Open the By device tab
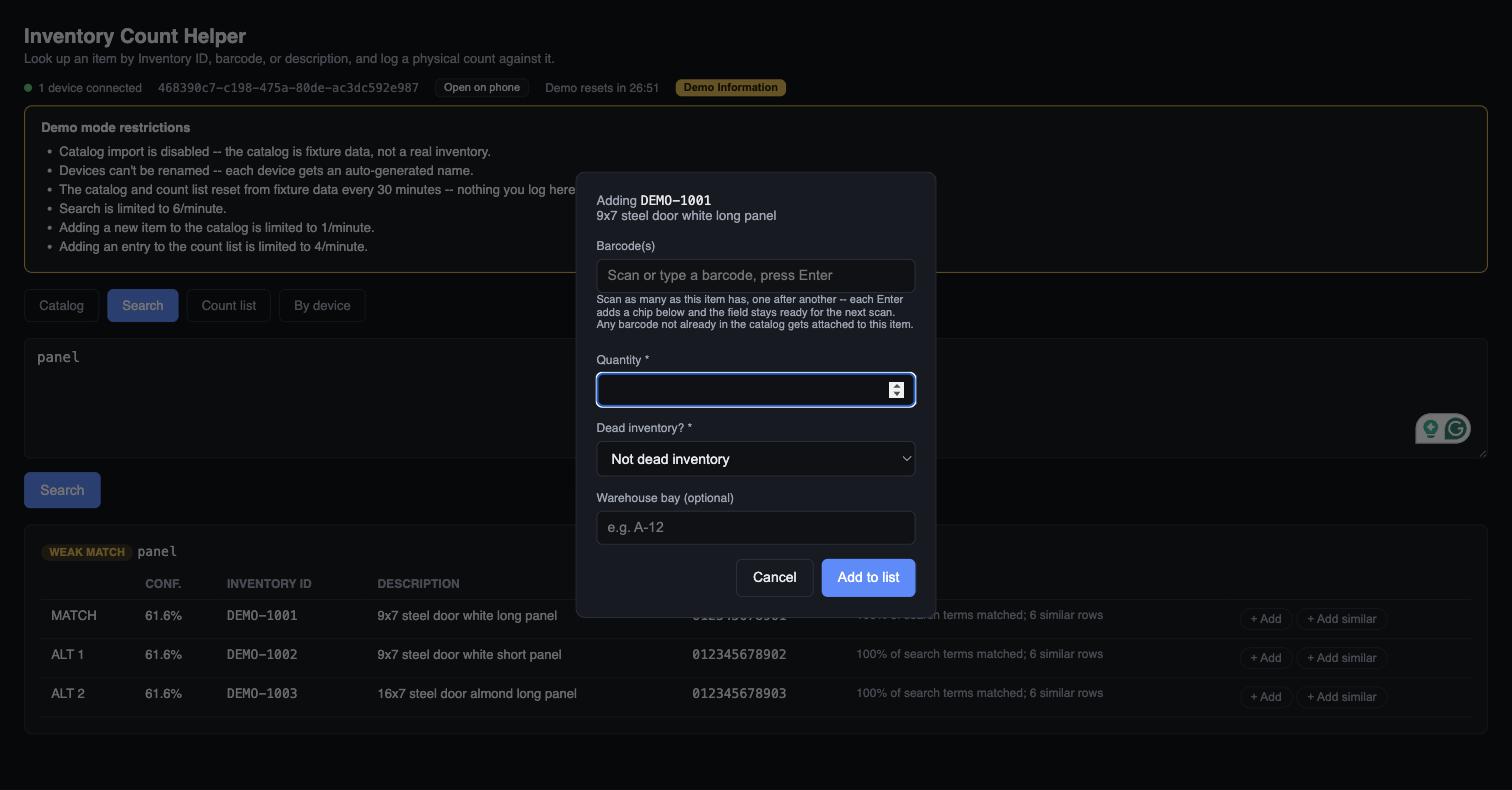Viewport: 1512px width, 790px height. [322, 306]
